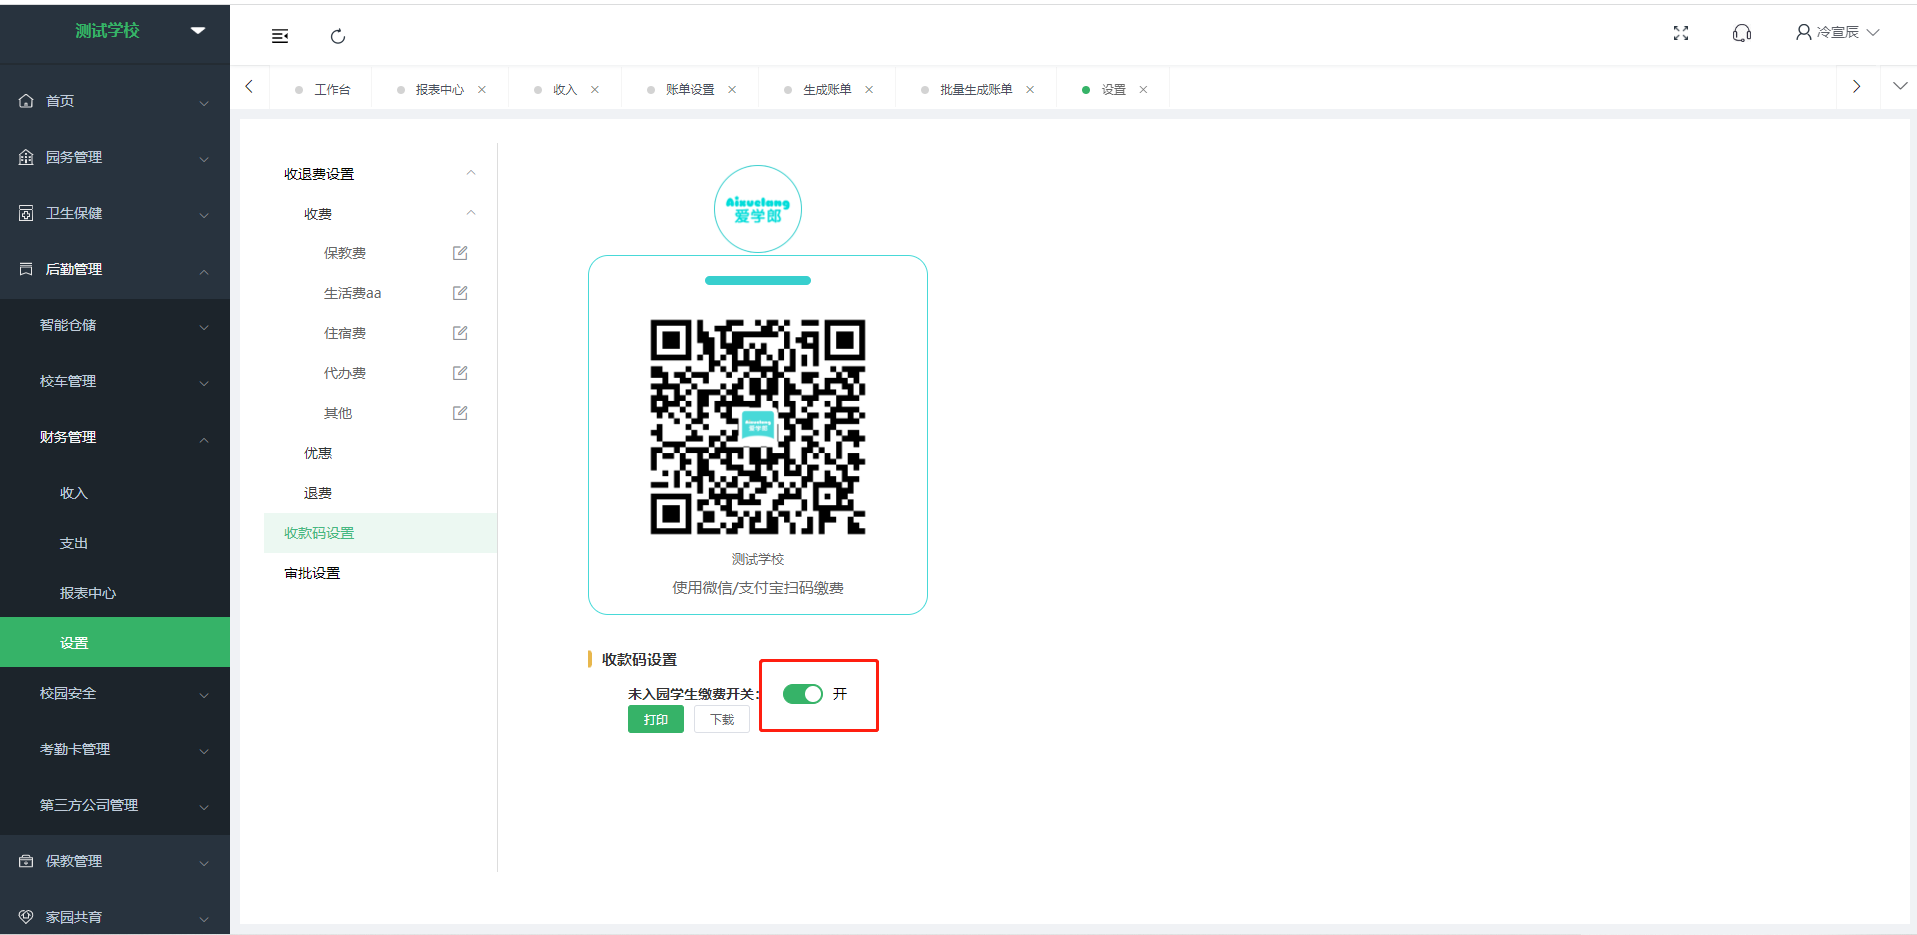Open the 冷宣辰 user dropdown
Image resolution: width=1917 pixels, height=935 pixels.
(x=1837, y=33)
